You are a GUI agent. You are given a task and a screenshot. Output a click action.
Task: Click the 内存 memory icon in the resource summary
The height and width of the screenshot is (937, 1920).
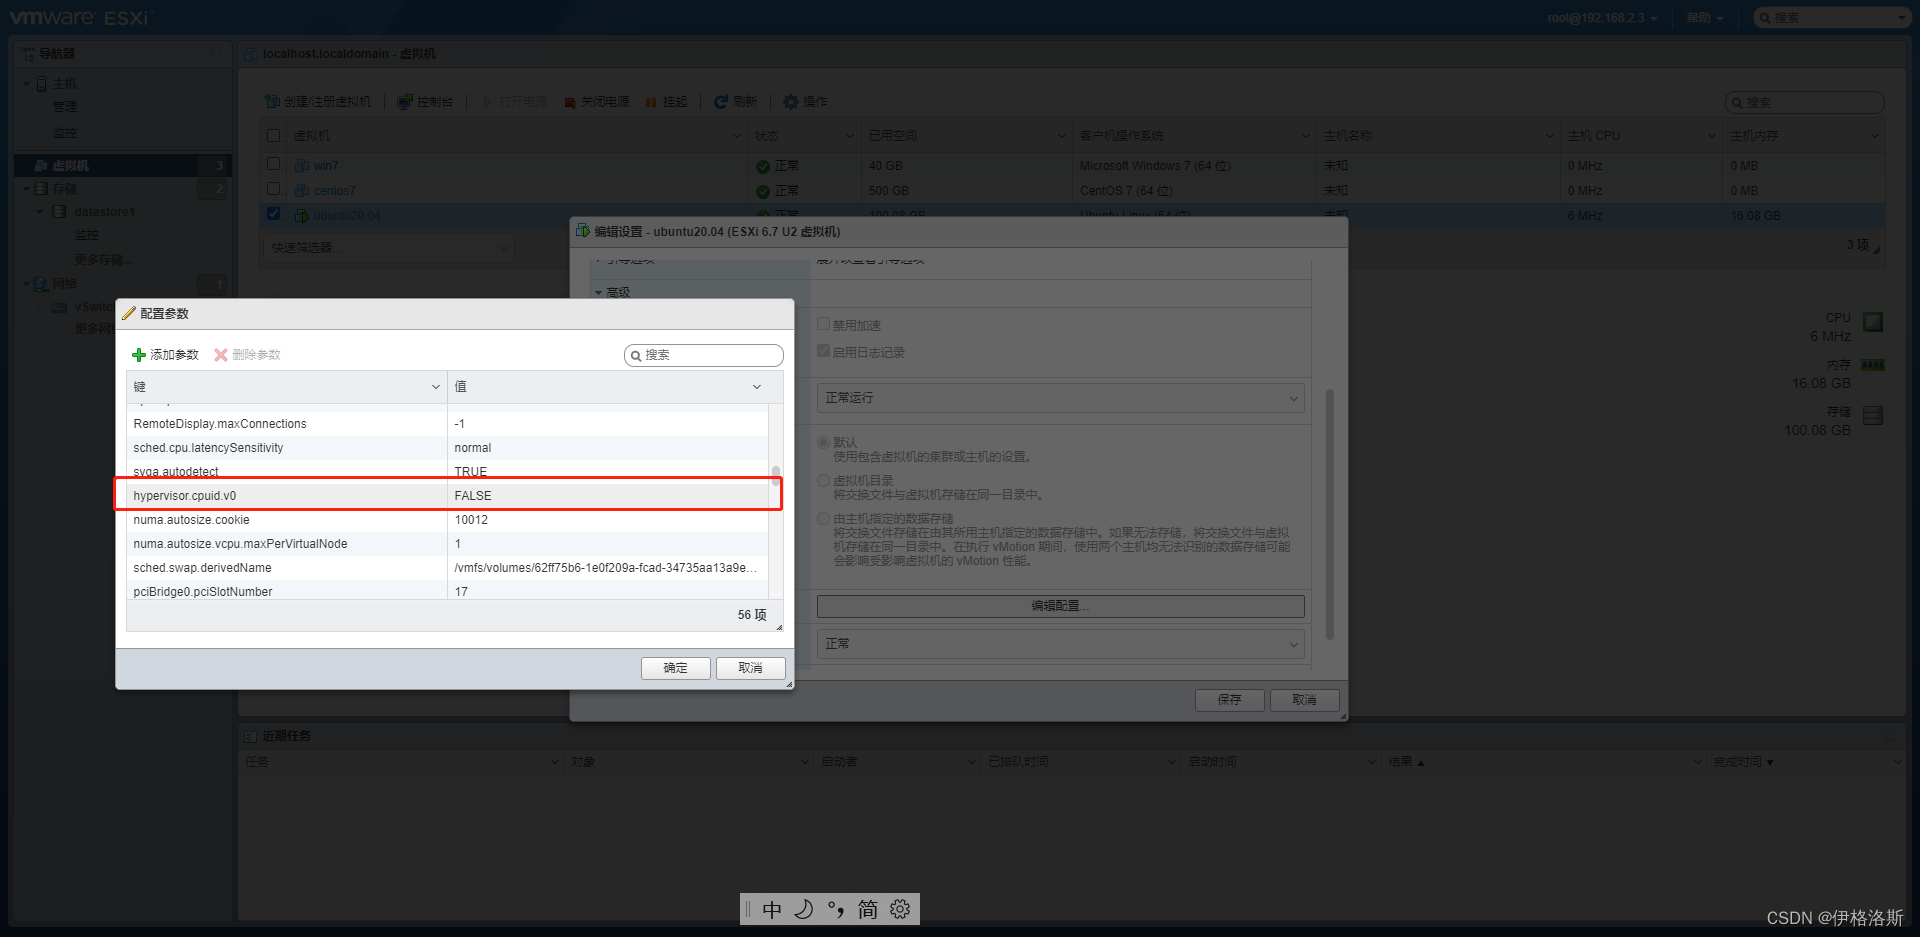pyautogui.click(x=1873, y=366)
